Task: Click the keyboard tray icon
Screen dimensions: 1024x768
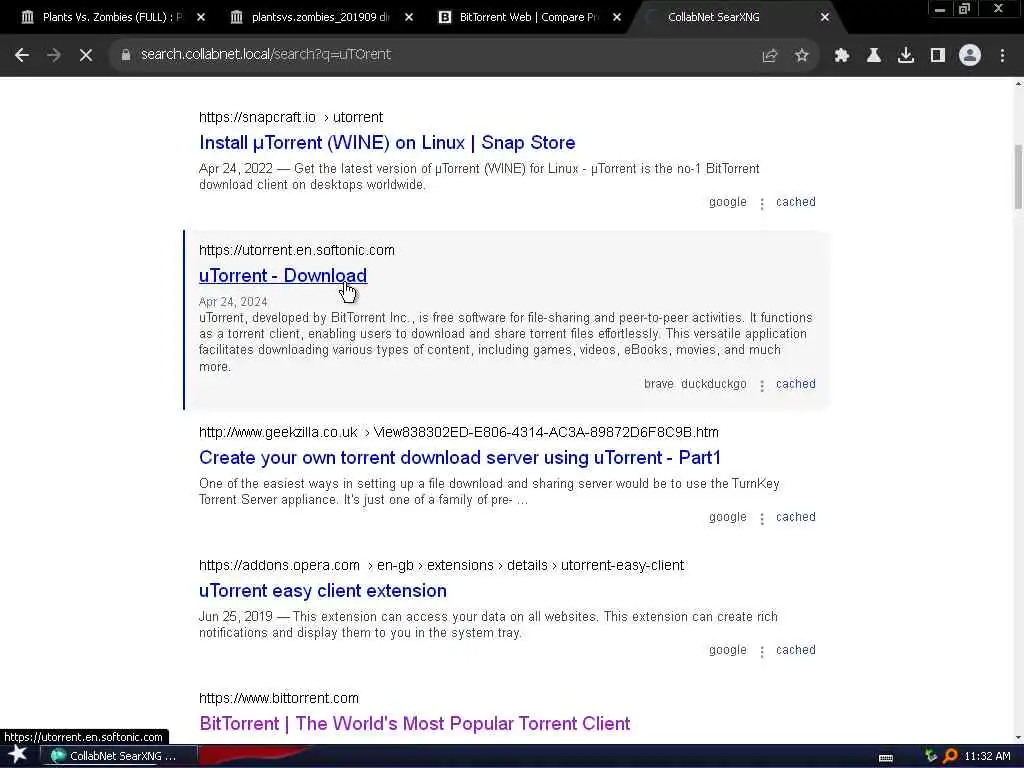Action: coord(886,758)
